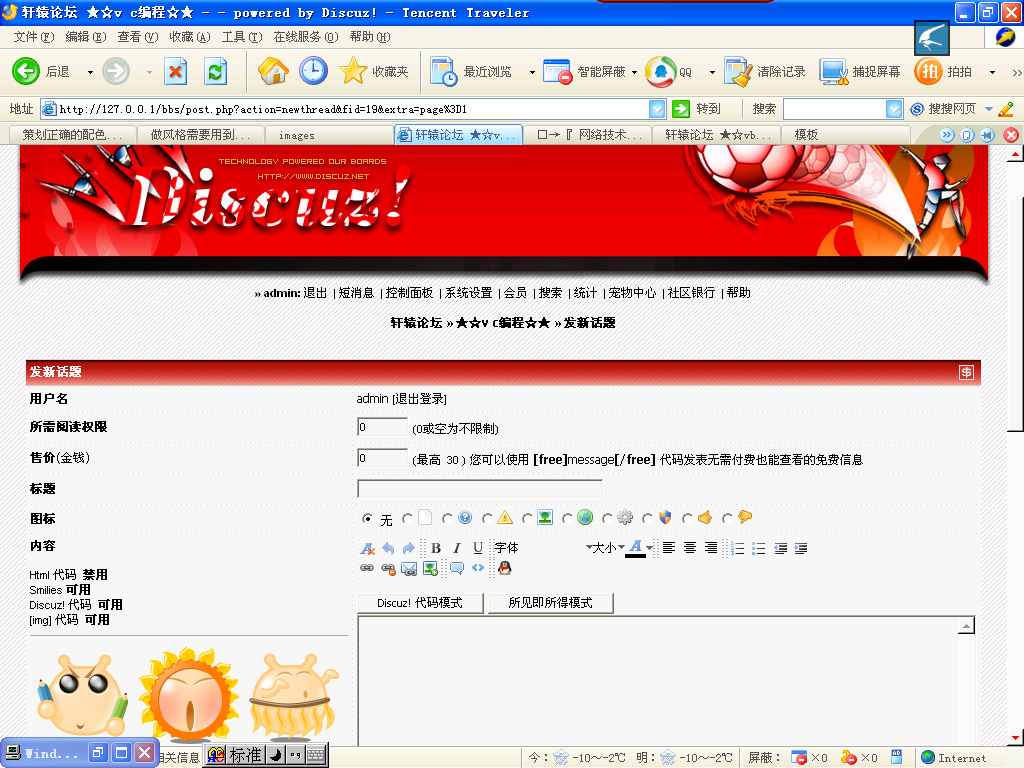This screenshot has height=768, width=1024.
Task: Select the blank page topic icon radio
Action: [x=407, y=518]
